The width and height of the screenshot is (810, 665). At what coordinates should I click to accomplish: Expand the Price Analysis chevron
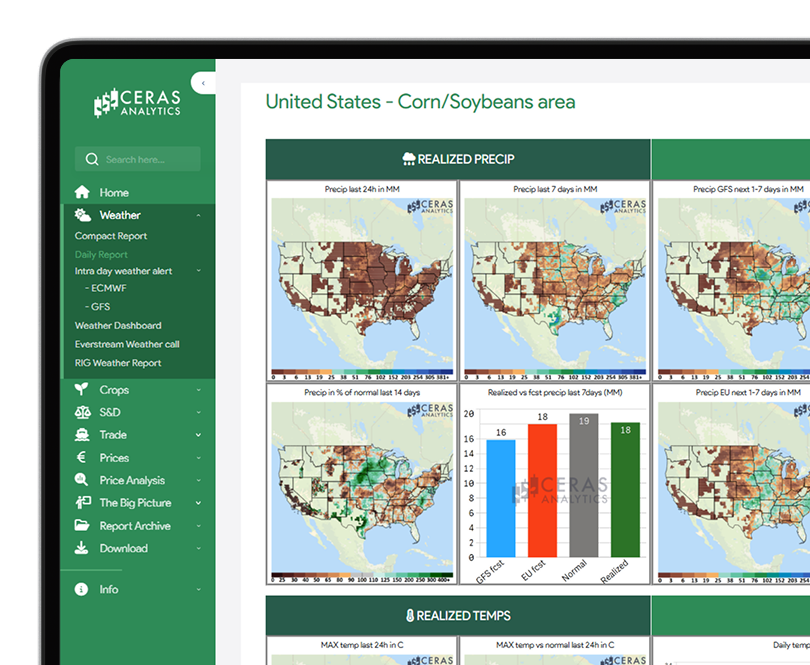tap(198, 480)
